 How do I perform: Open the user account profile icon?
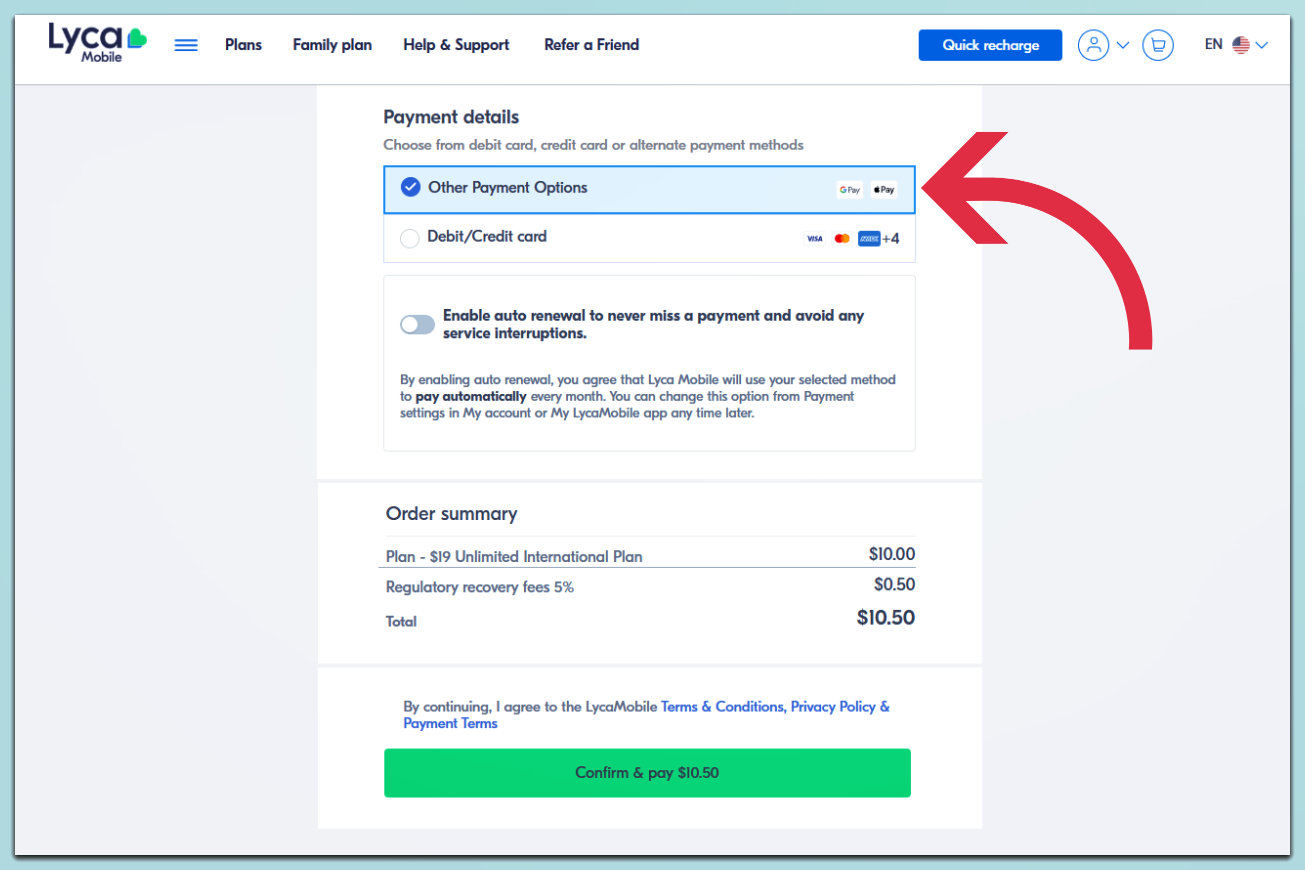[x=1093, y=45]
